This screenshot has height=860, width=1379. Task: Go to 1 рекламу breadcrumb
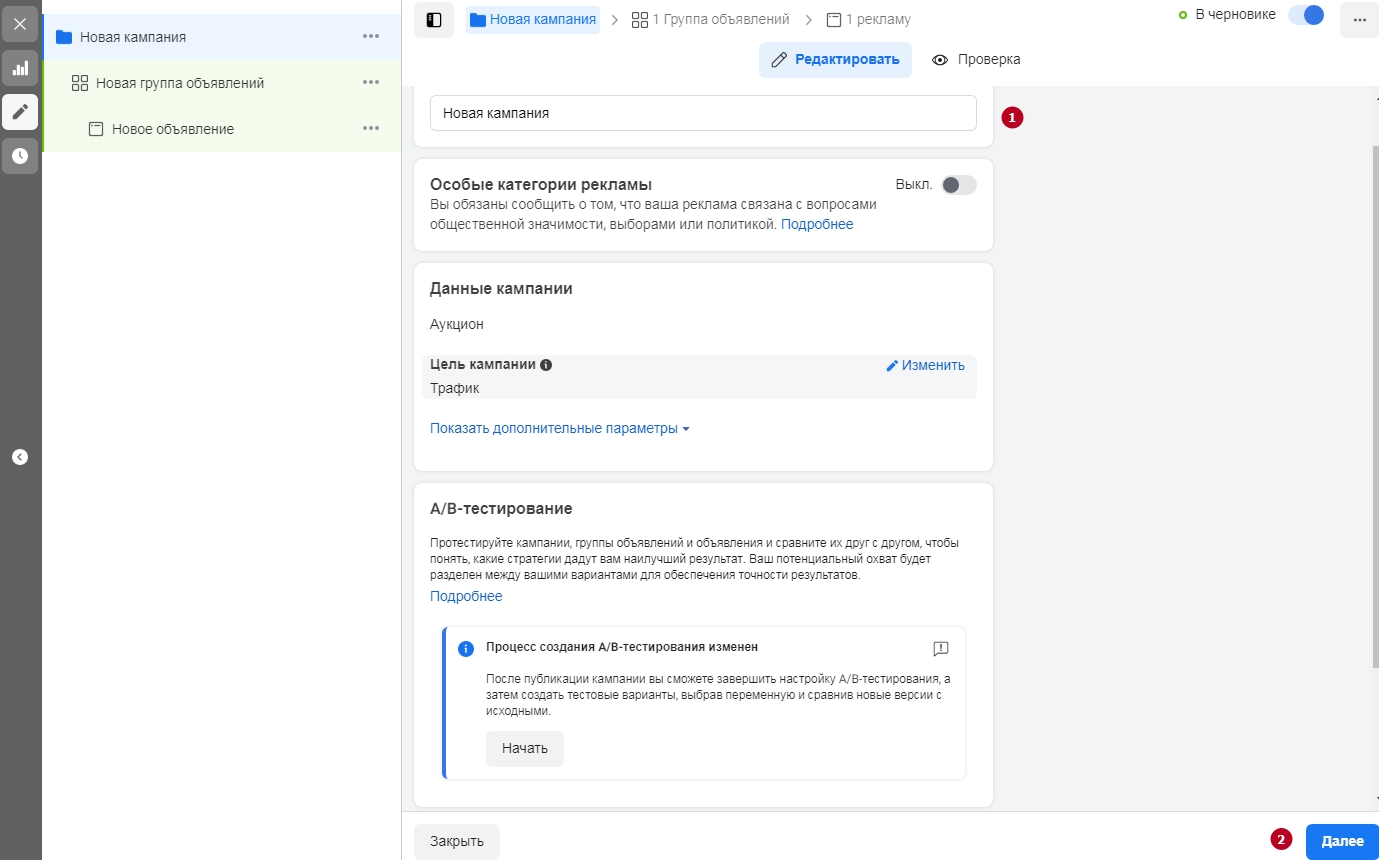[x=868, y=19]
